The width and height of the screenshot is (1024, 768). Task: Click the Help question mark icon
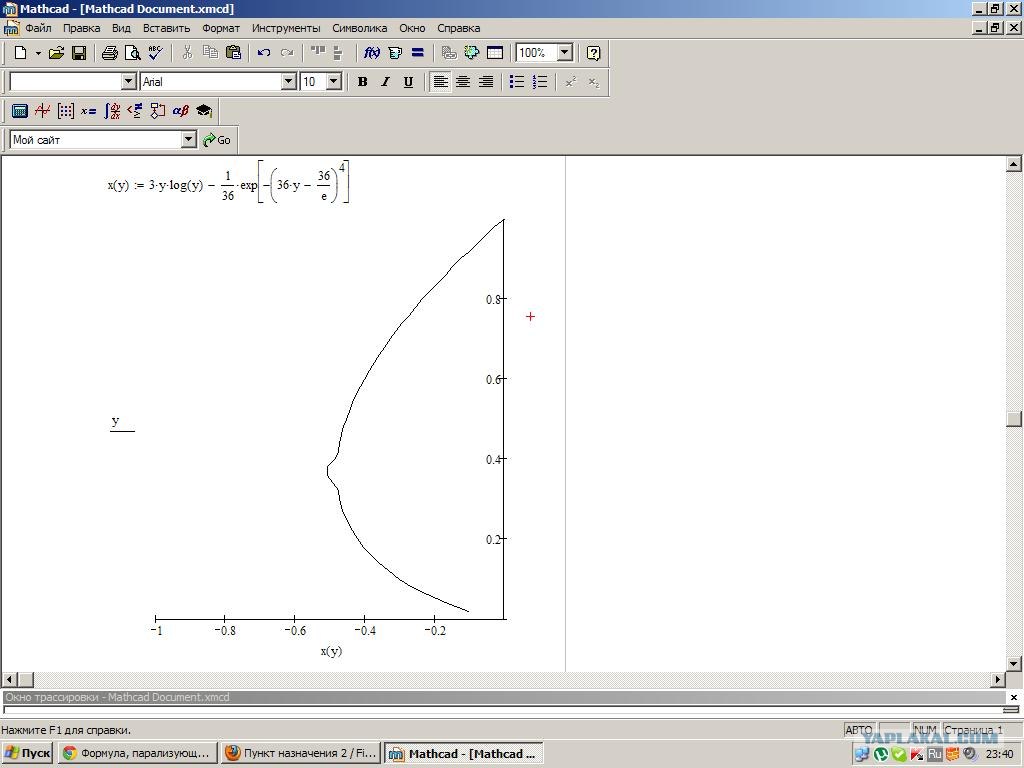coord(593,53)
